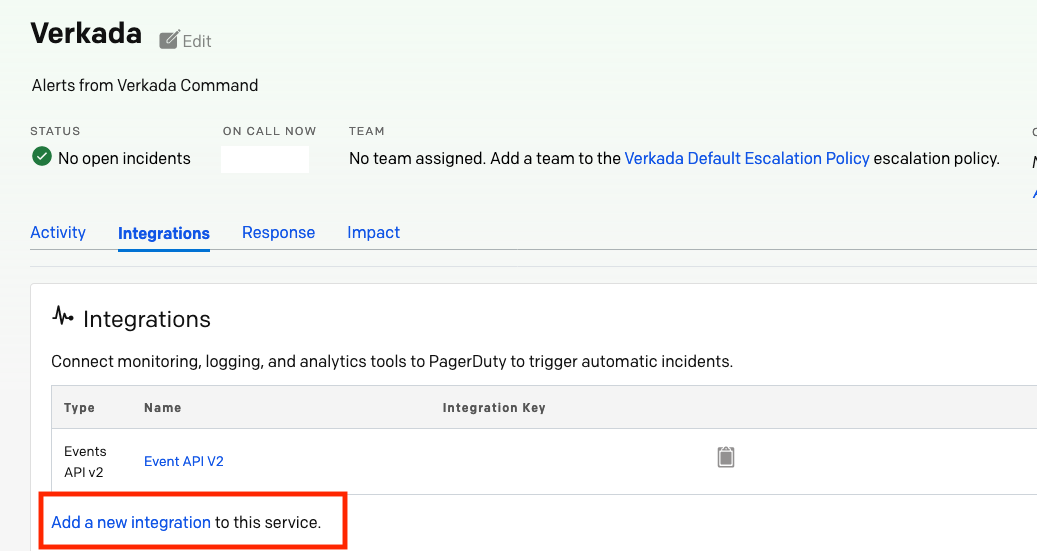Click the Name column header
This screenshot has height=551, width=1037.
(163, 407)
